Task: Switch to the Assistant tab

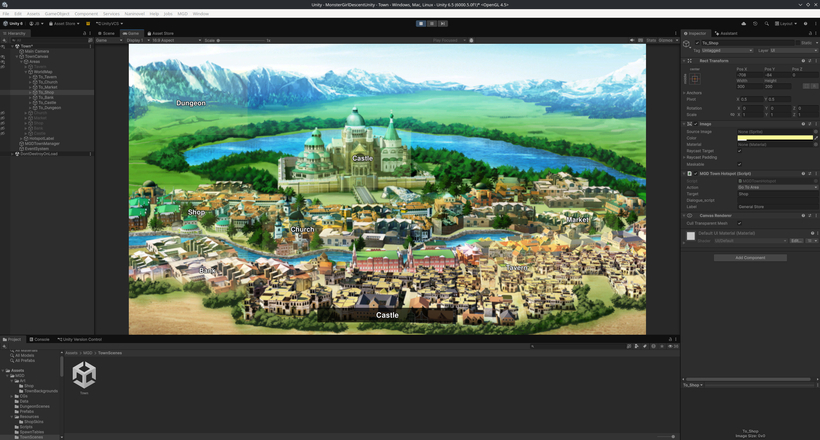Action: (726, 33)
